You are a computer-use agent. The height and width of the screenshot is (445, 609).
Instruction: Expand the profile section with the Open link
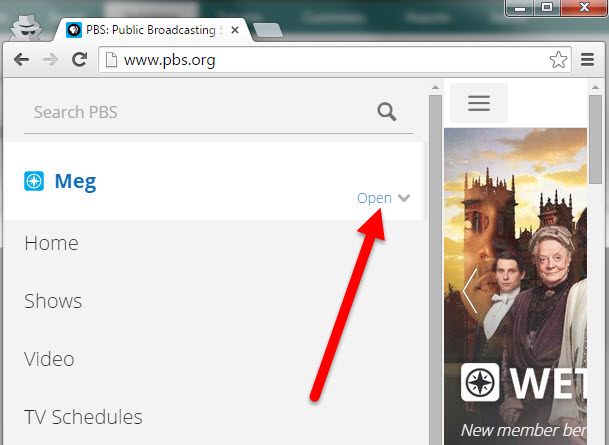(x=374, y=198)
